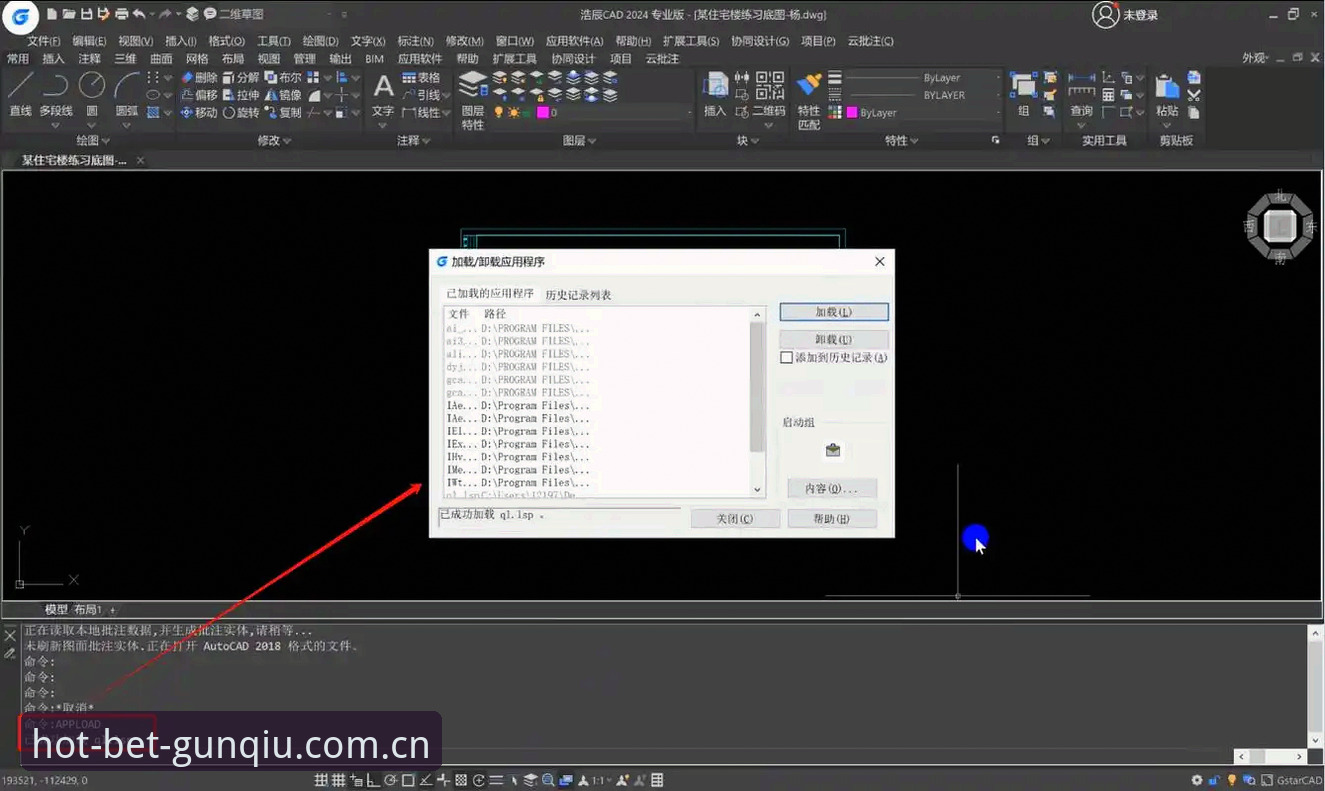Screen dimensions: 1325x791
Task: Open the GstarCAD application logo menu
Action: point(20,15)
